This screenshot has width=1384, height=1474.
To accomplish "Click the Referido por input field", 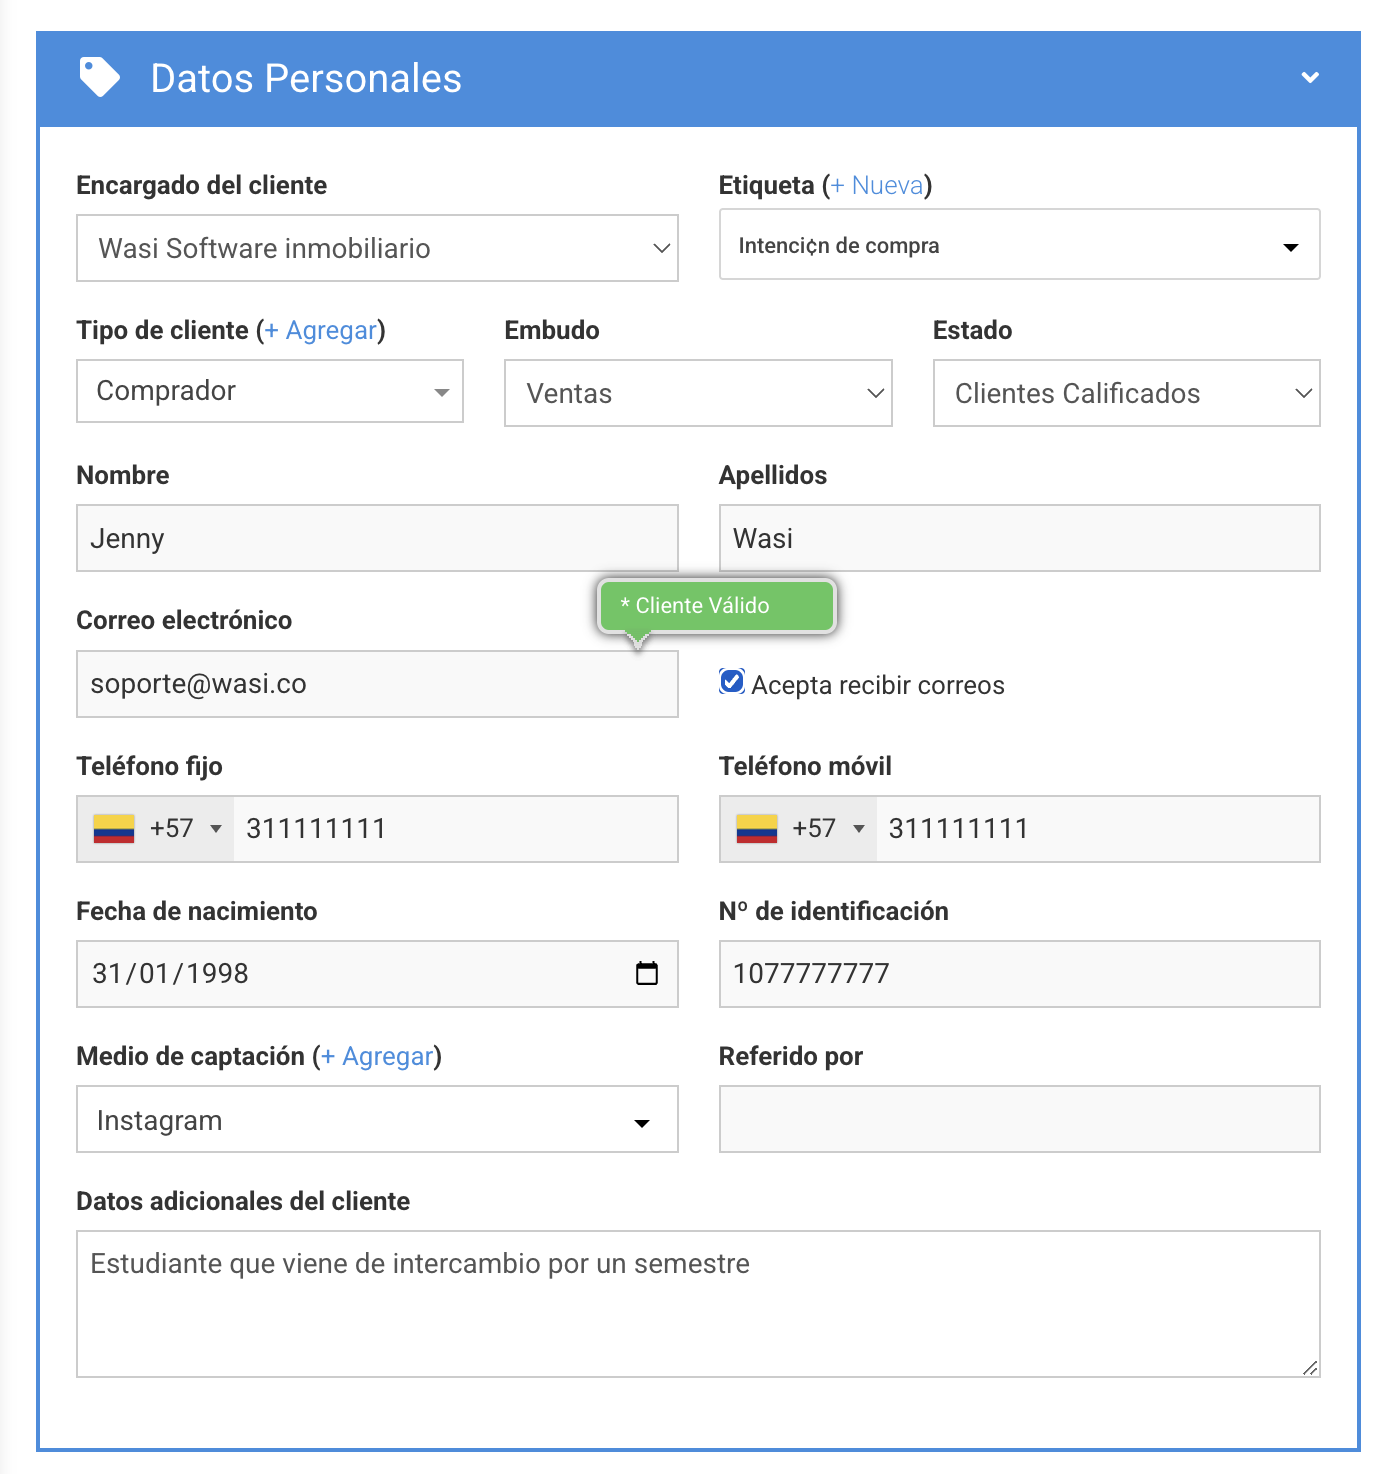I will (x=1019, y=1119).
